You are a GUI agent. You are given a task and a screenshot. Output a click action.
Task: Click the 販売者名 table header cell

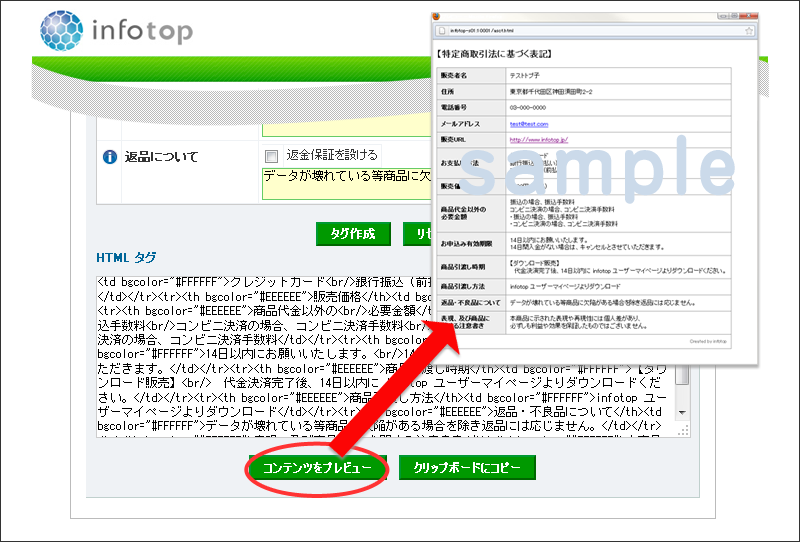471,76
